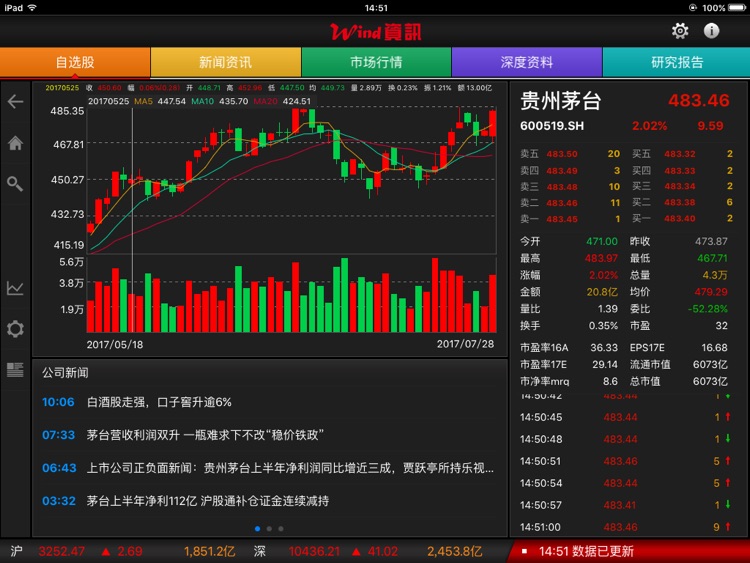Screen dimensions: 750x563
Task: Tap the 最高 value 483.97
Action: coord(601,258)
